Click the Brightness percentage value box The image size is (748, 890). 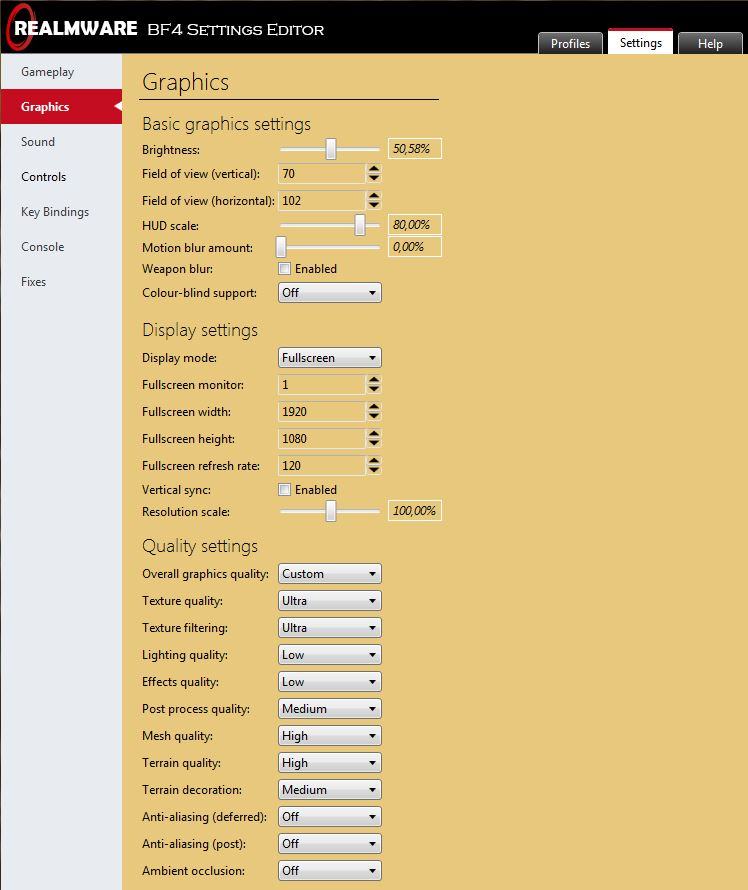click(414, 149)
